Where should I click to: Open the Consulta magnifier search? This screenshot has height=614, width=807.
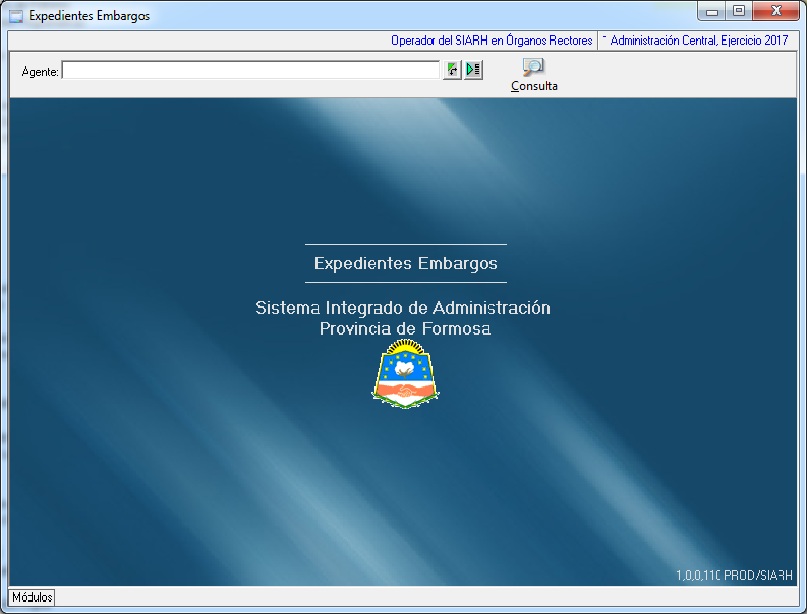pyautogui.click(x=534, y=75)
